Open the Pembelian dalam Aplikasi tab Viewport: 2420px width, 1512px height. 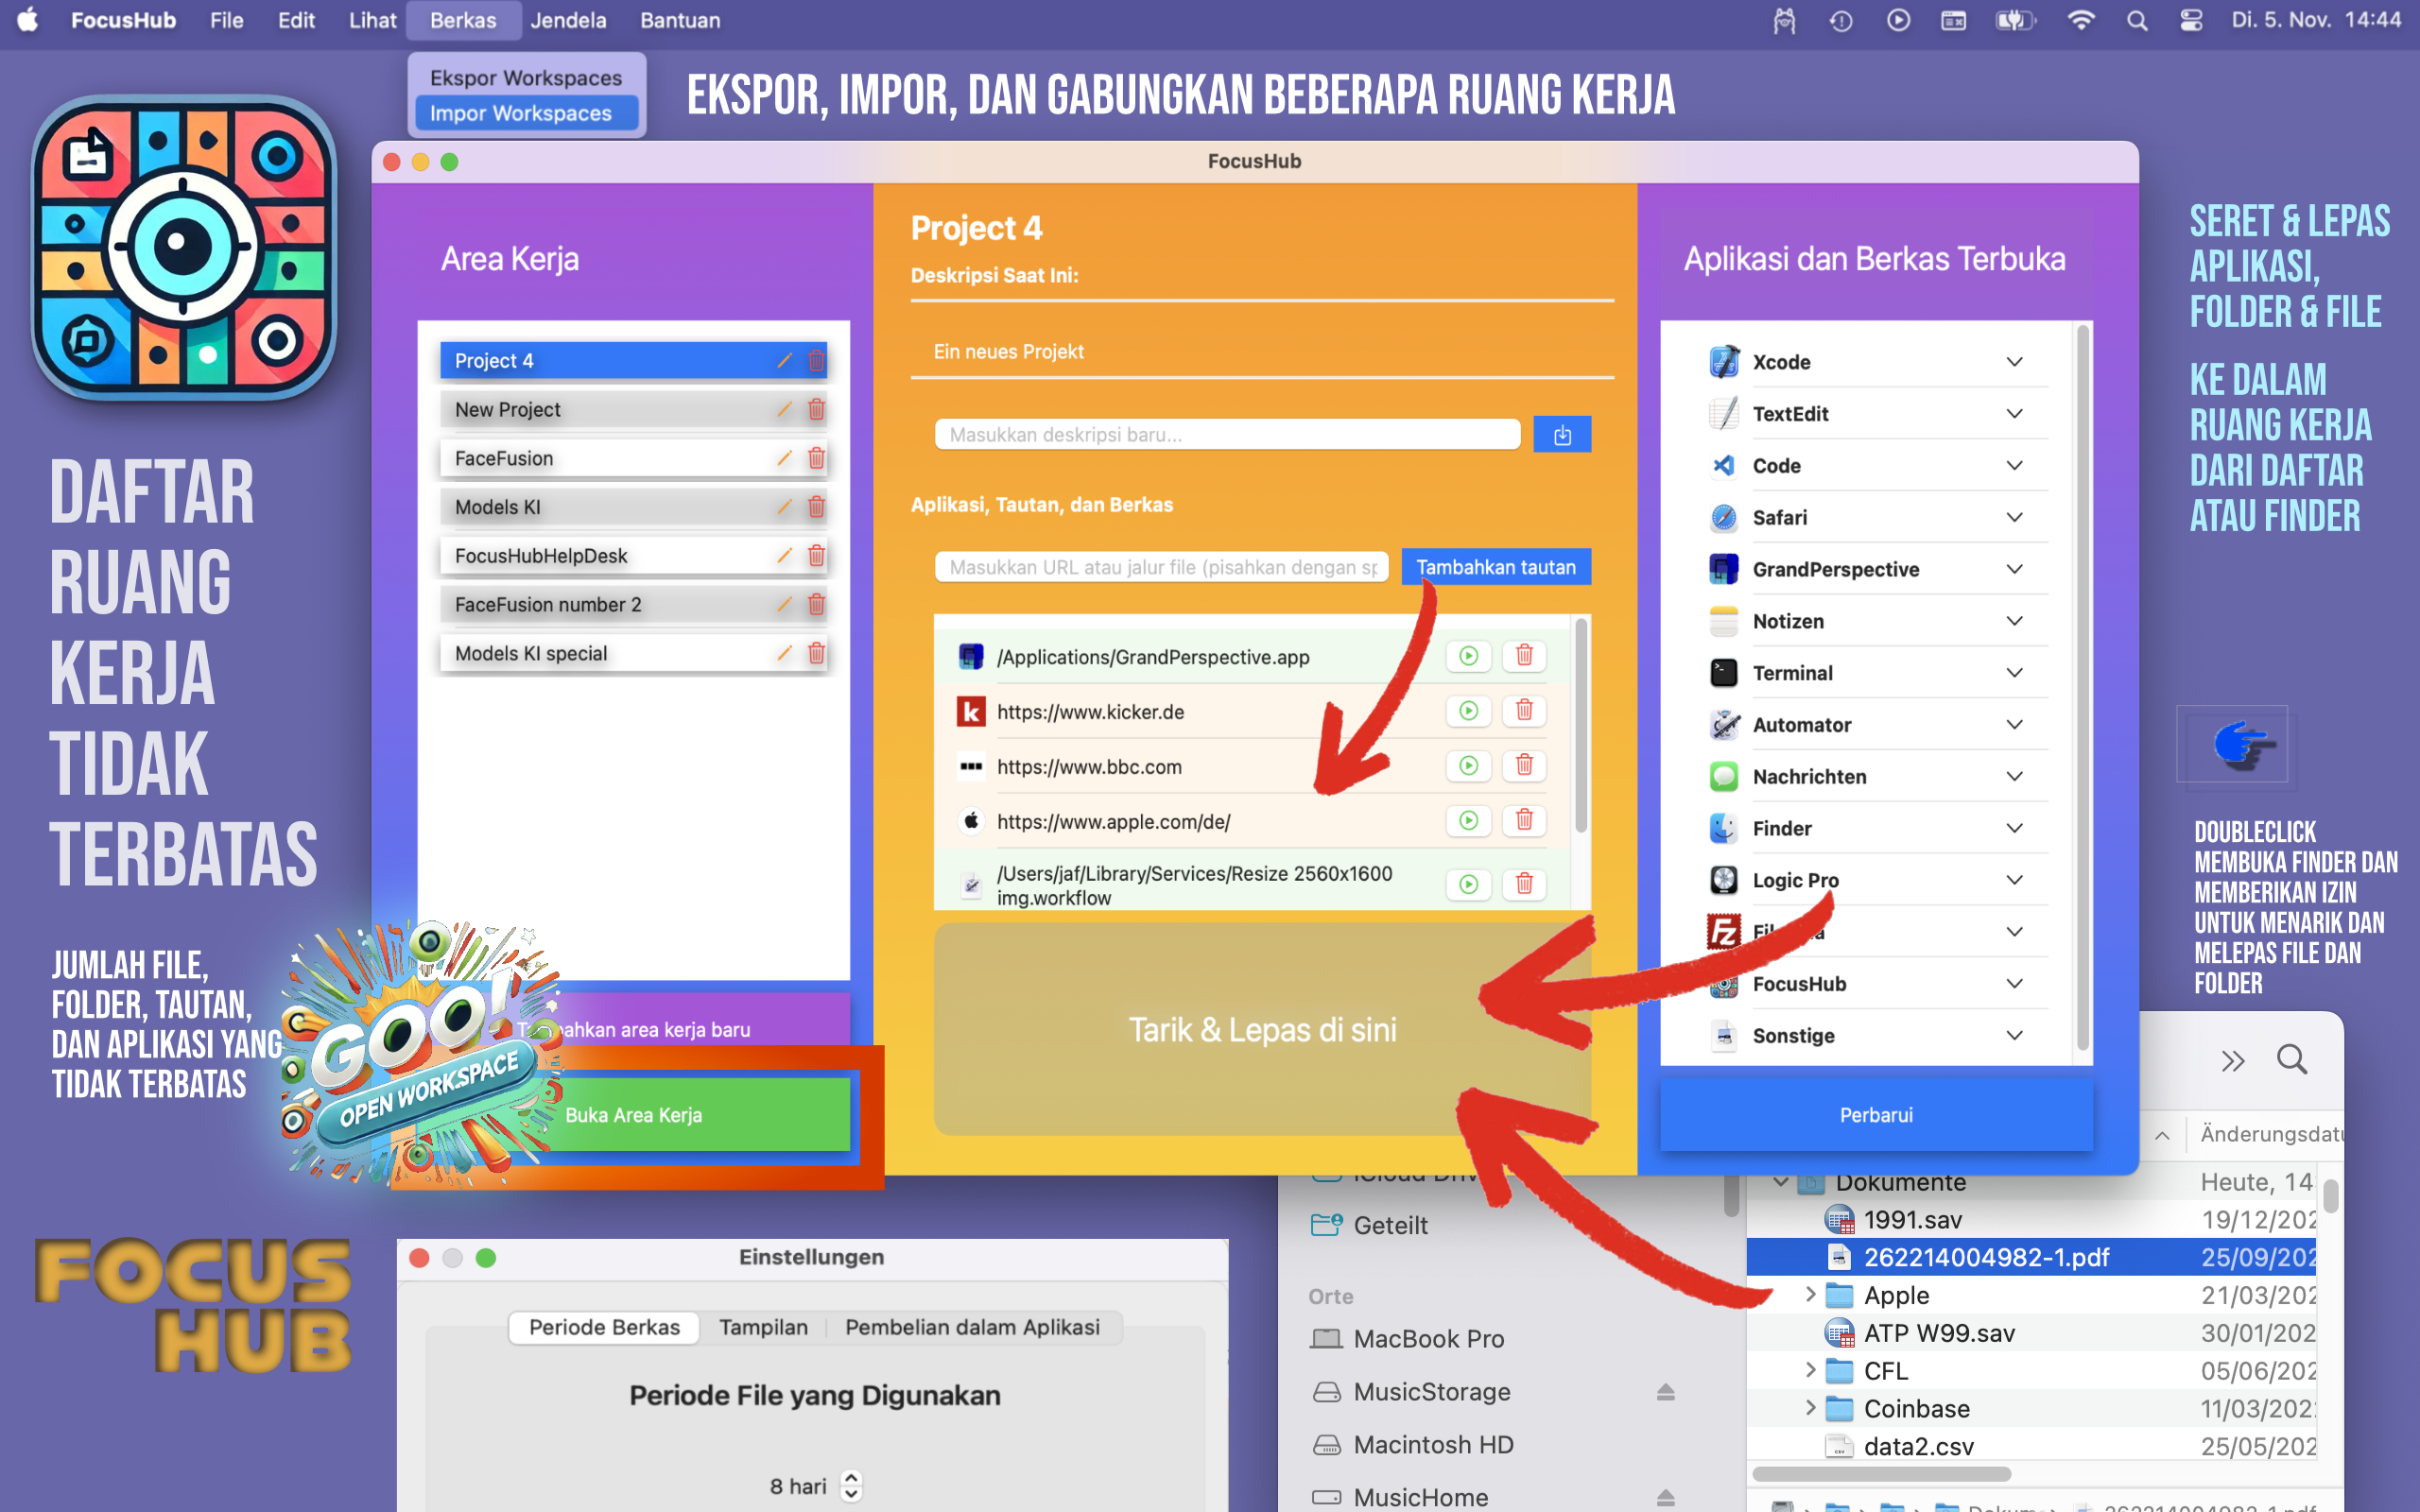(972, 1327)
